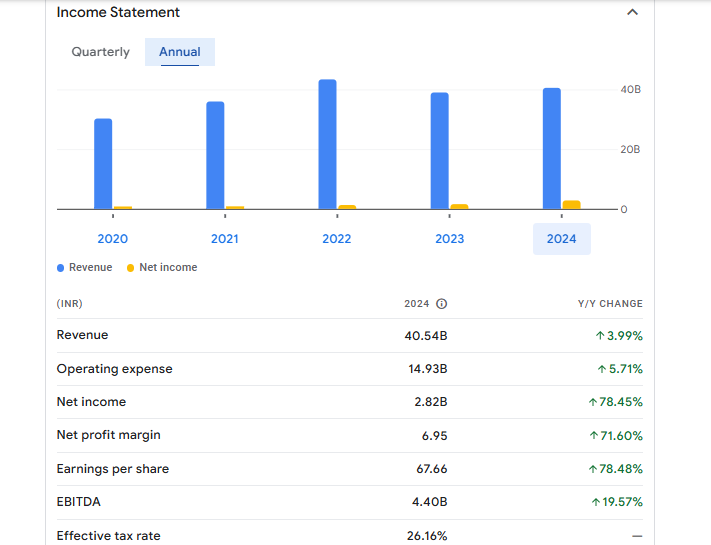Click the 2023 yellow net income bar

[459, 207]
